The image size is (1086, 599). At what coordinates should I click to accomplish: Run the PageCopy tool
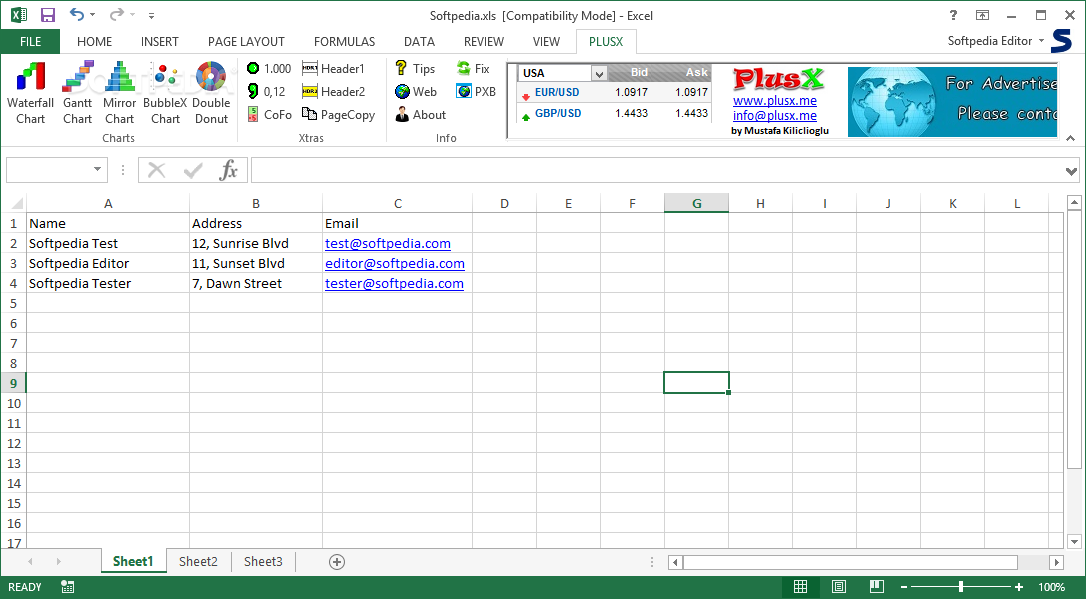[x=339, y=114]
